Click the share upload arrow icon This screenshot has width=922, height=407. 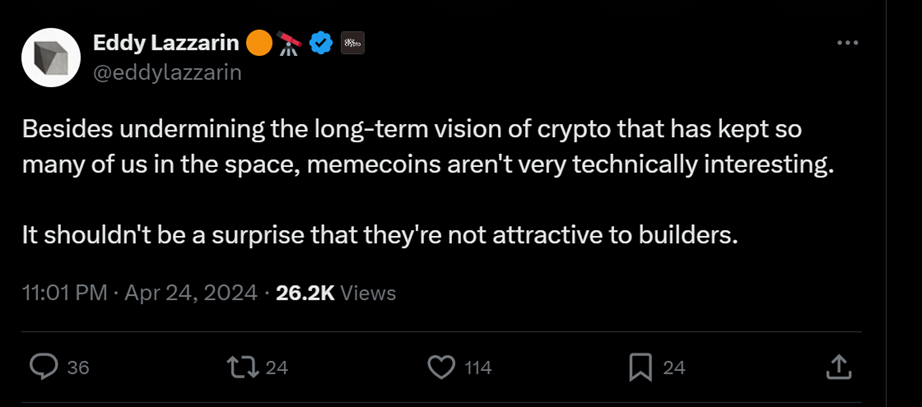(x=838, y=367)
